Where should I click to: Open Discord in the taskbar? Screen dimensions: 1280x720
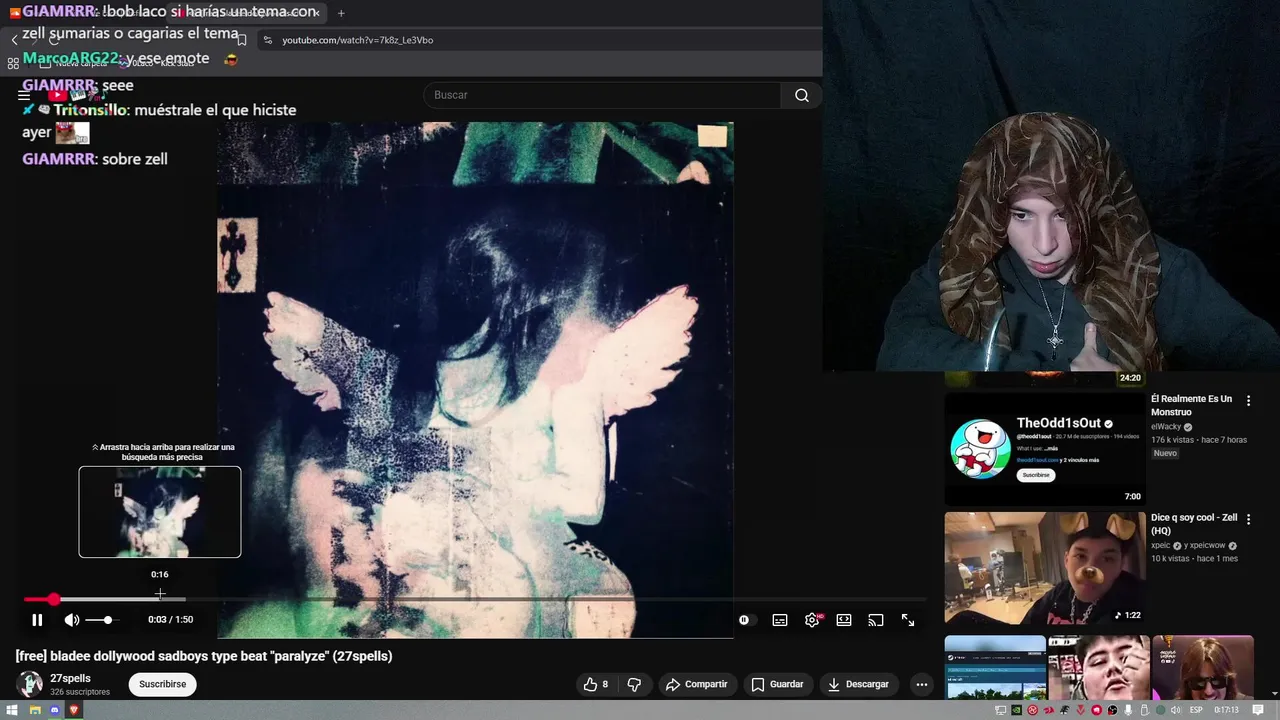[x=55, y=711]
